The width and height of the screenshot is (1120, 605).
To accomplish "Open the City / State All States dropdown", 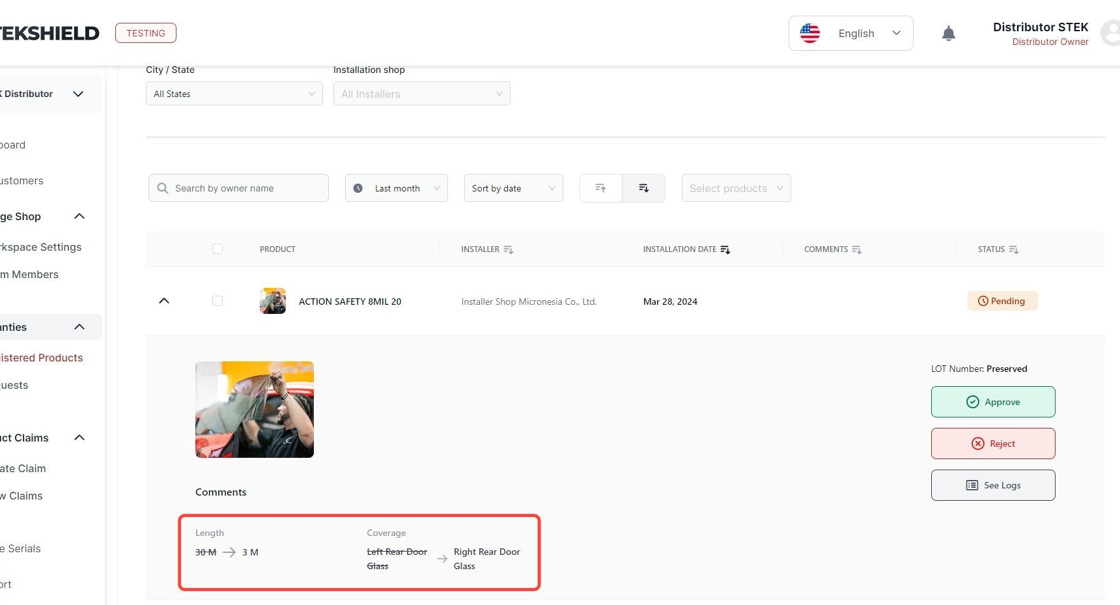I will 234,94.
